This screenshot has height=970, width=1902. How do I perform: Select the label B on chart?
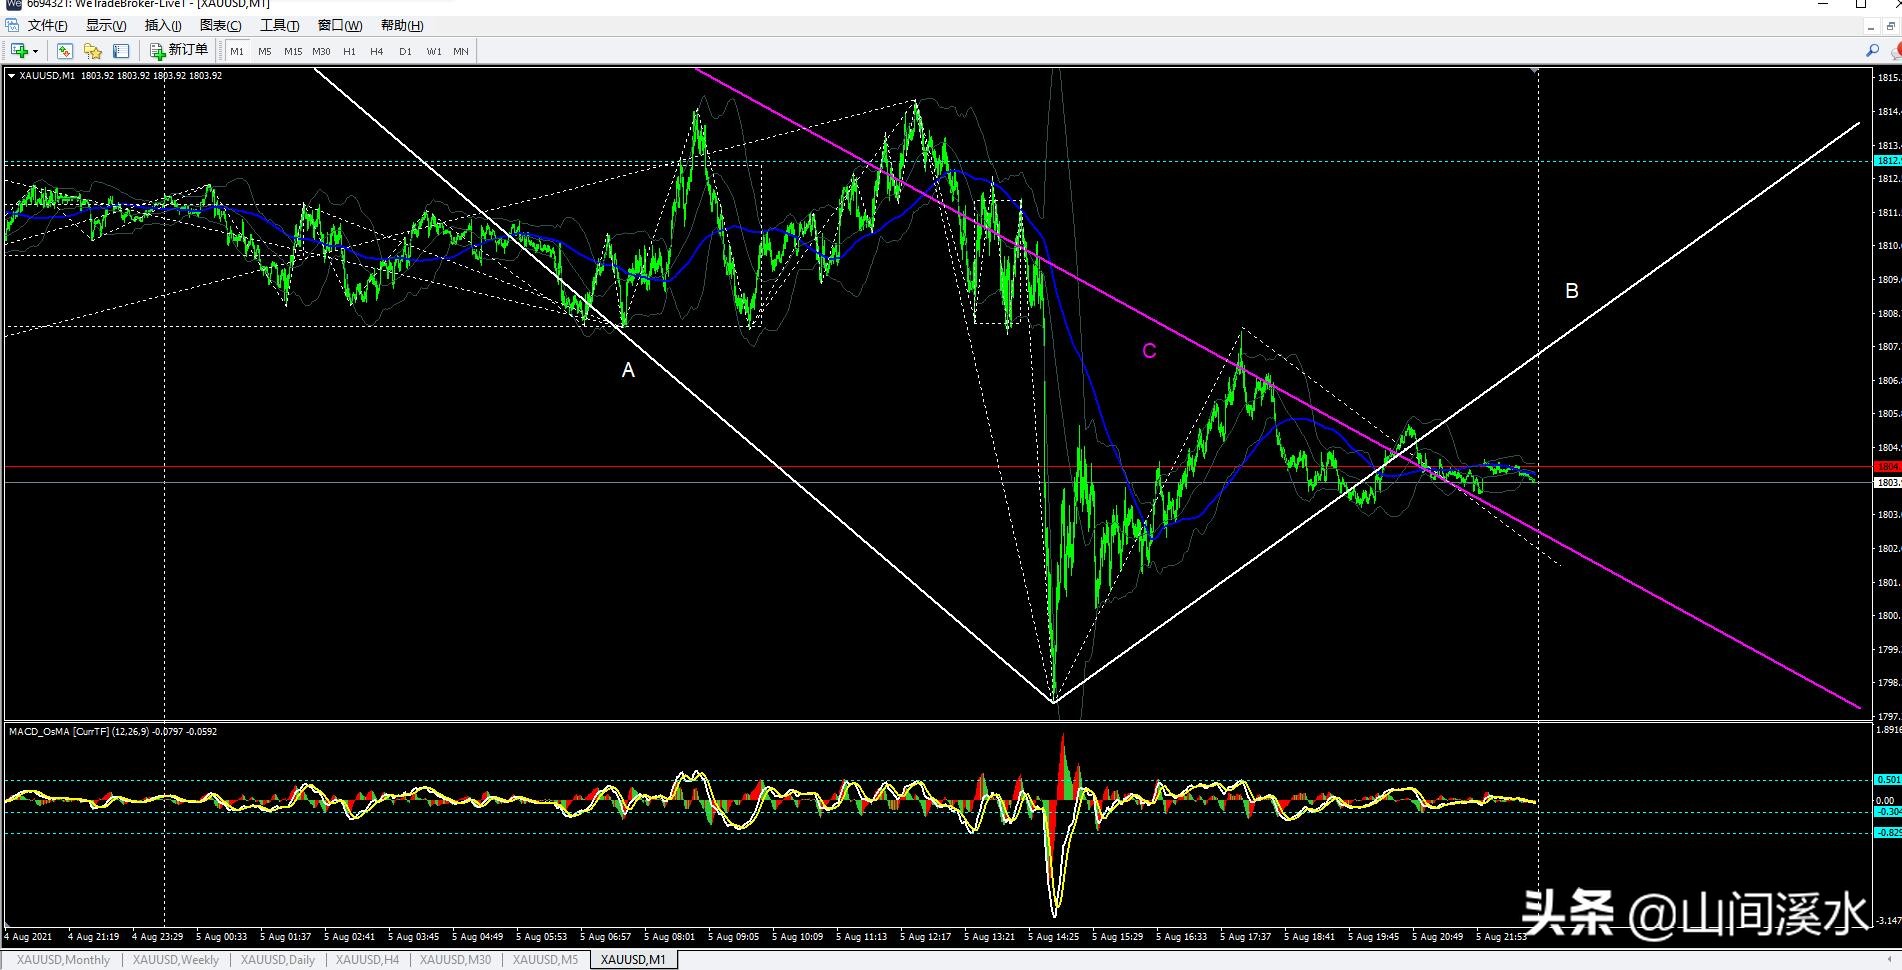1571,291
